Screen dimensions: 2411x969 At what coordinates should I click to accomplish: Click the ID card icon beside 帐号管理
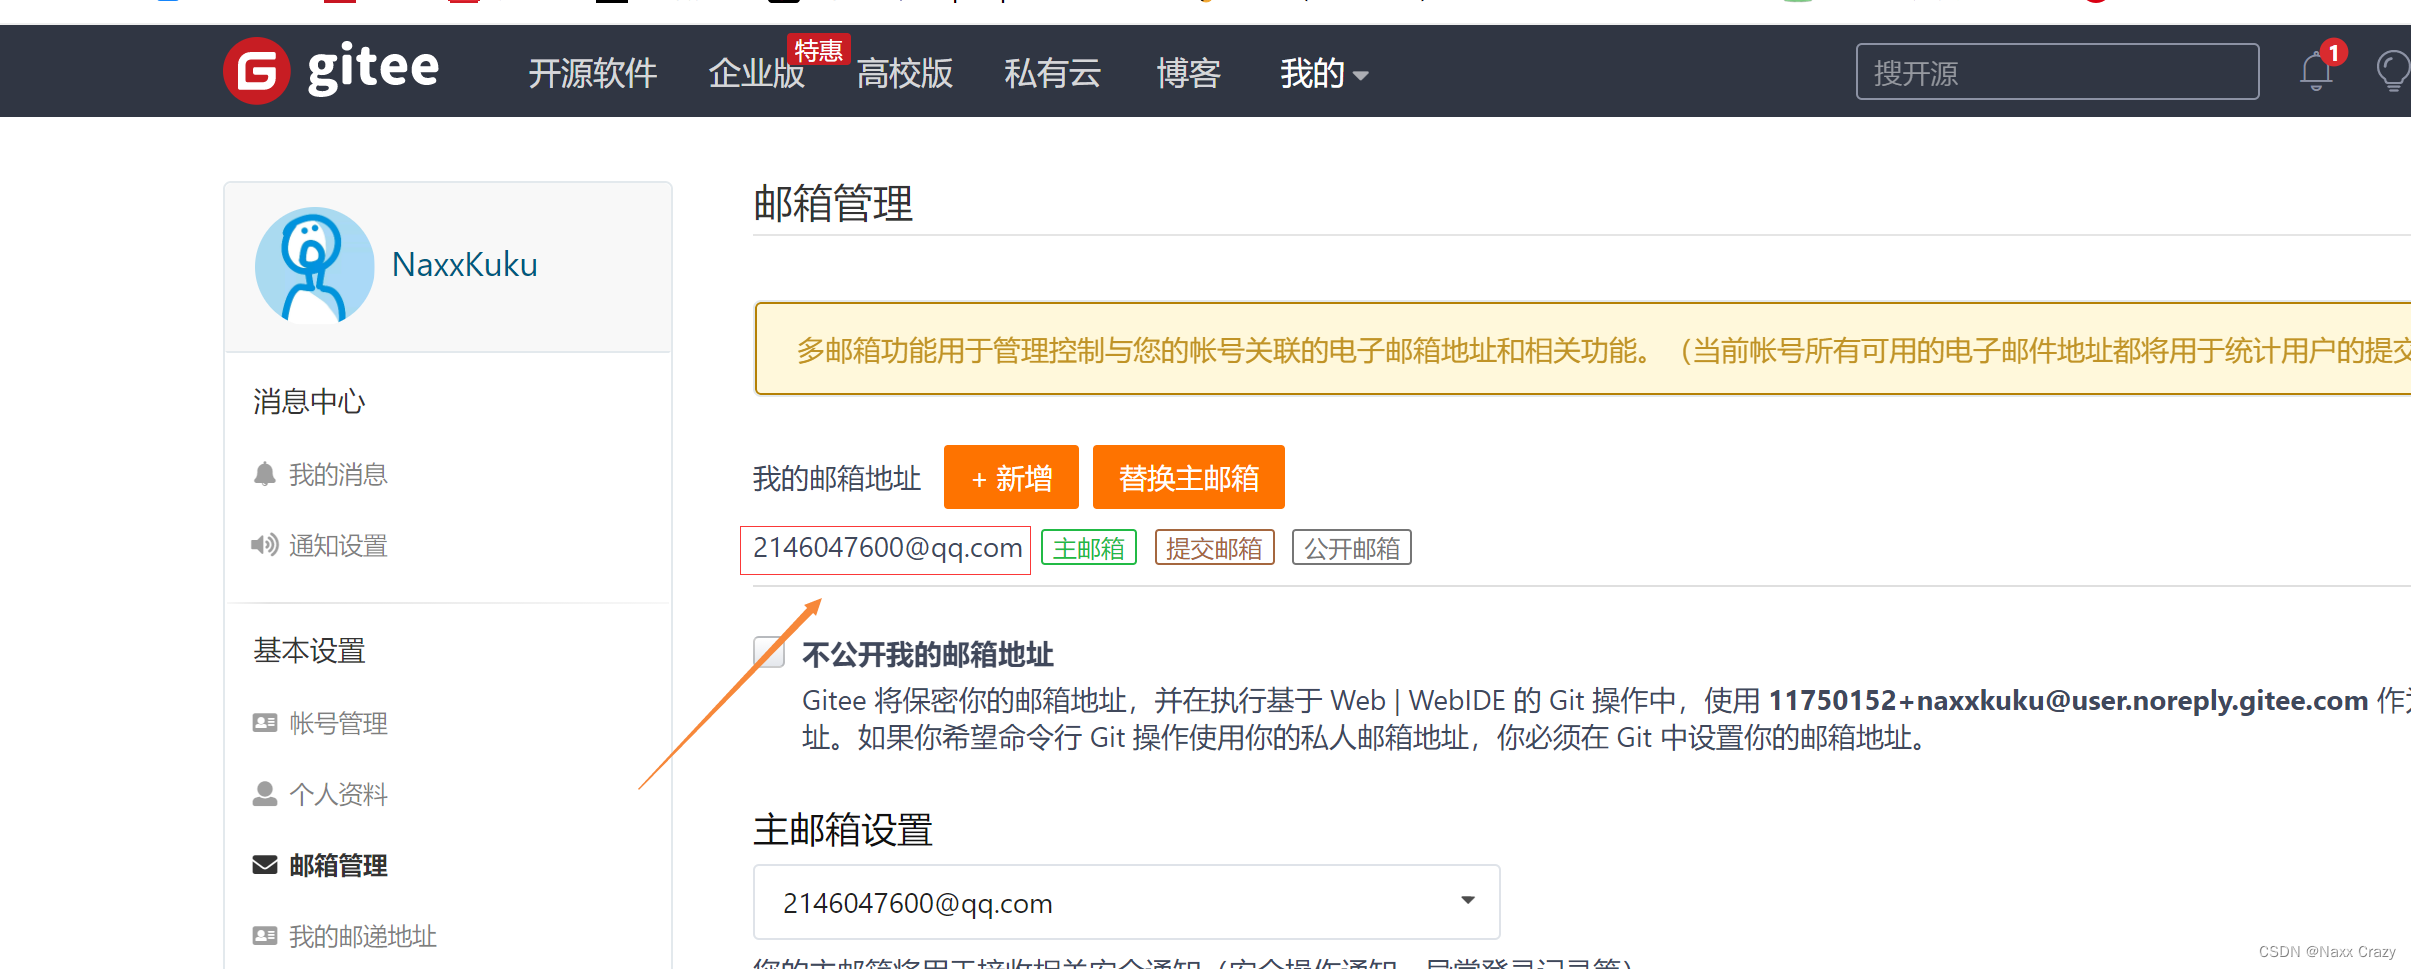(263, 722)
